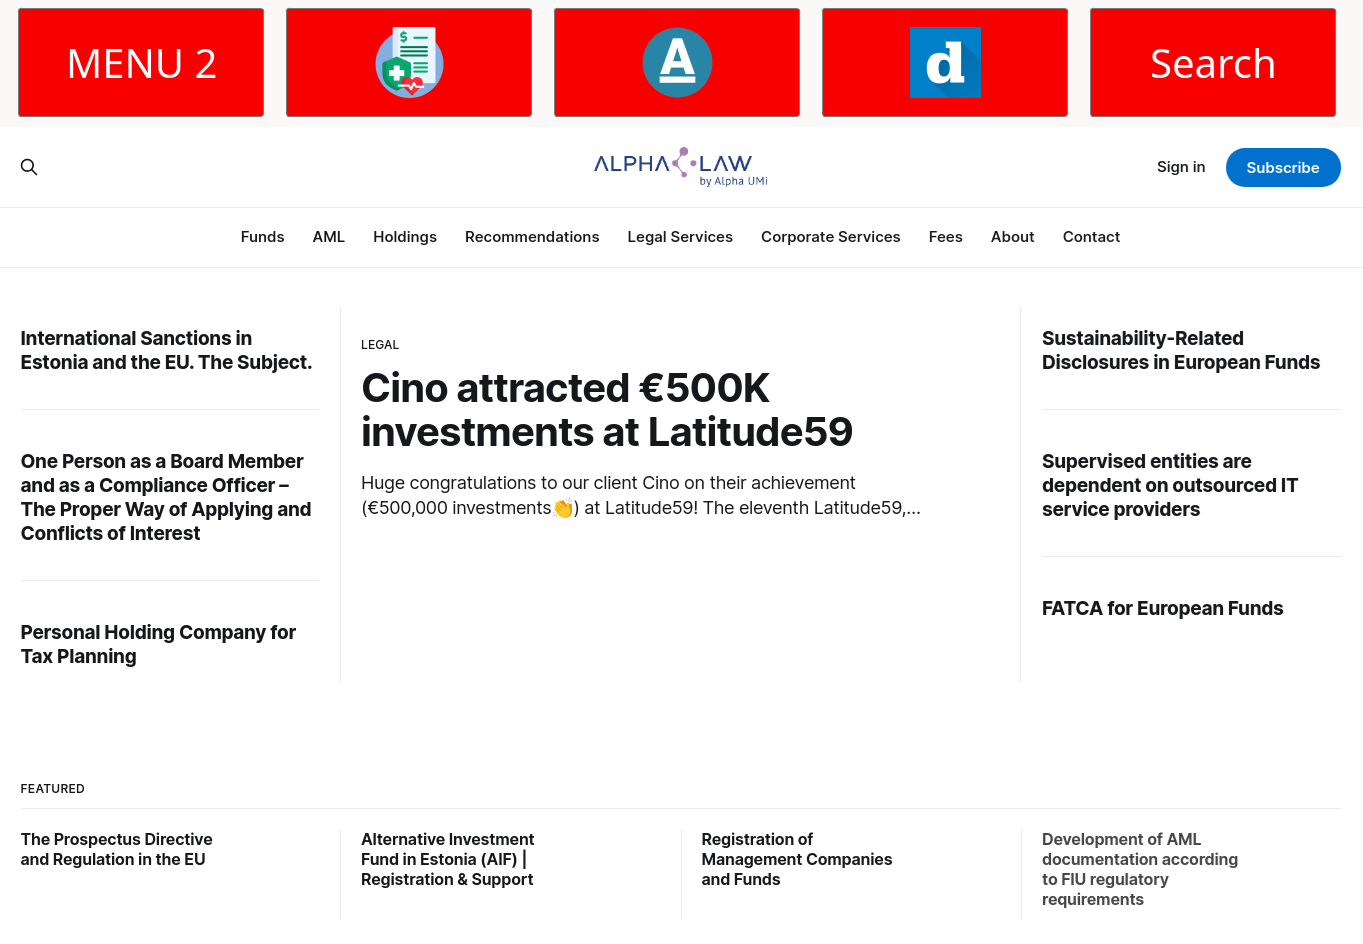Viewport: 1363px width, 944px height.
Task: Click the Alpha Law logo
Action: [x=681, y=167]
